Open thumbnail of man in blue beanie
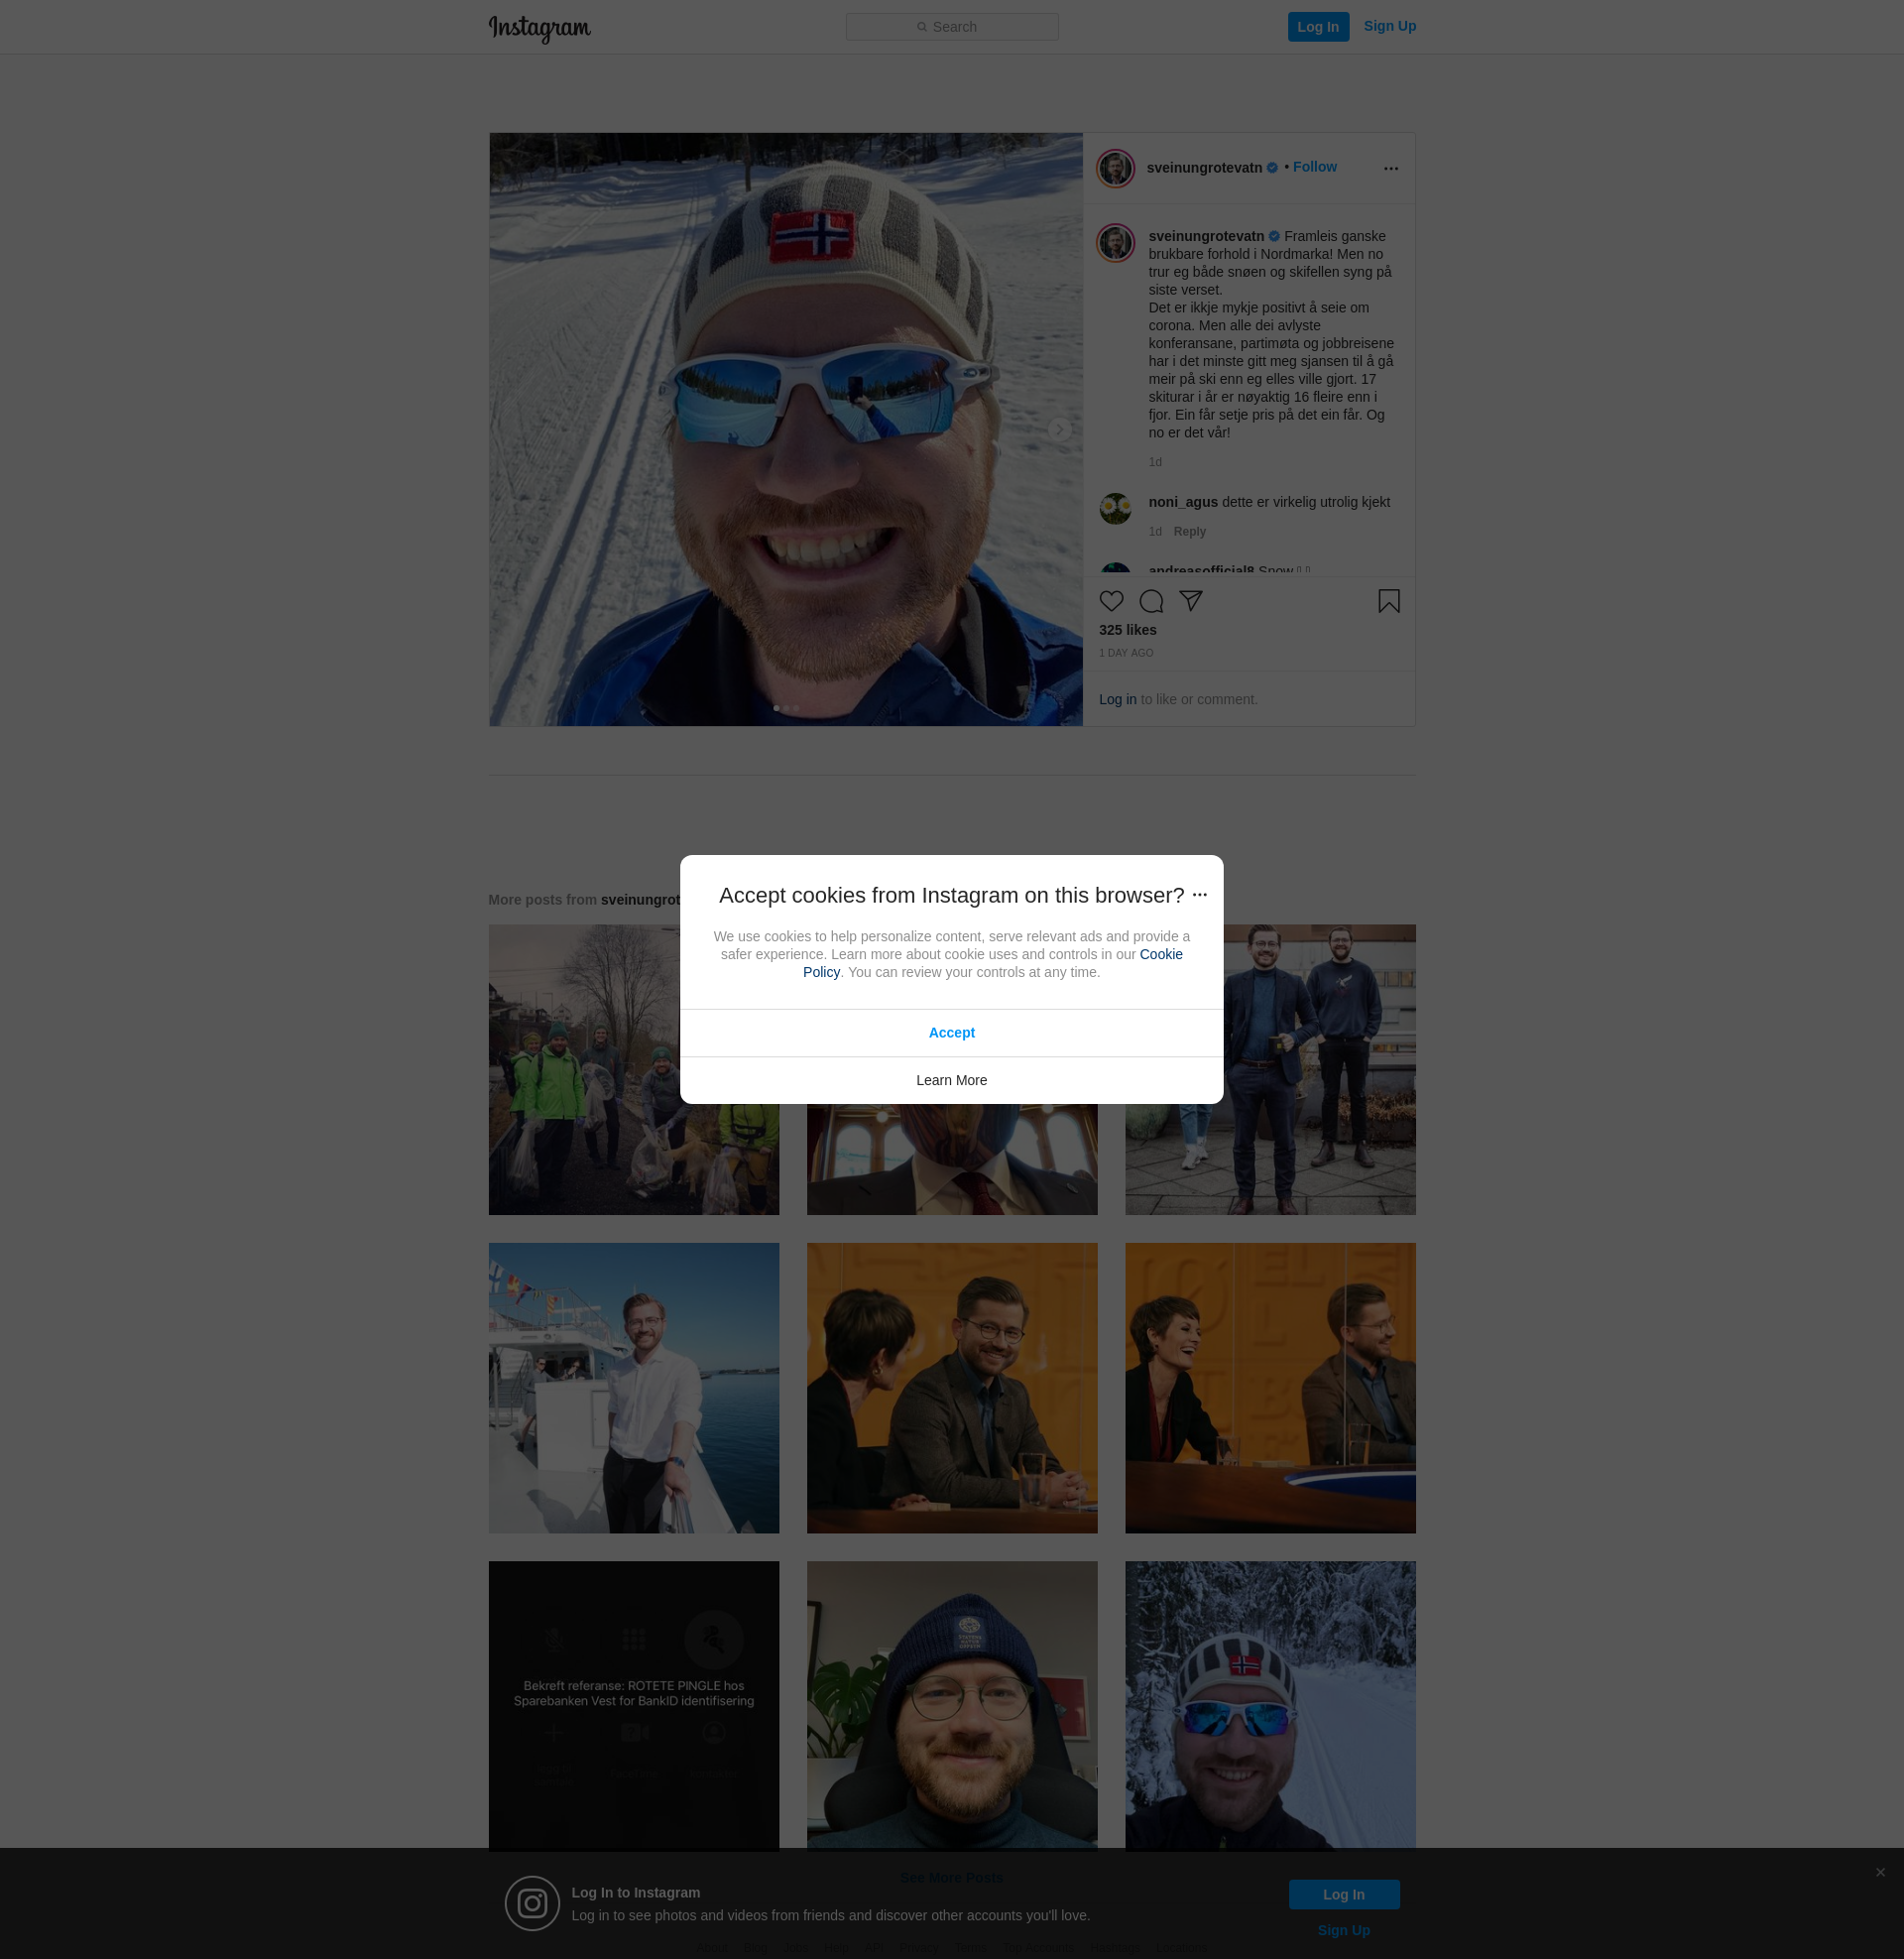 pyautogui.click(x=951, y=1705)
